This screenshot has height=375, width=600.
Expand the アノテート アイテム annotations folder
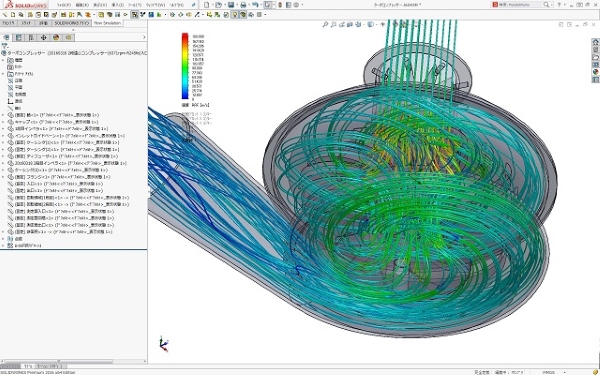[3, 74]
